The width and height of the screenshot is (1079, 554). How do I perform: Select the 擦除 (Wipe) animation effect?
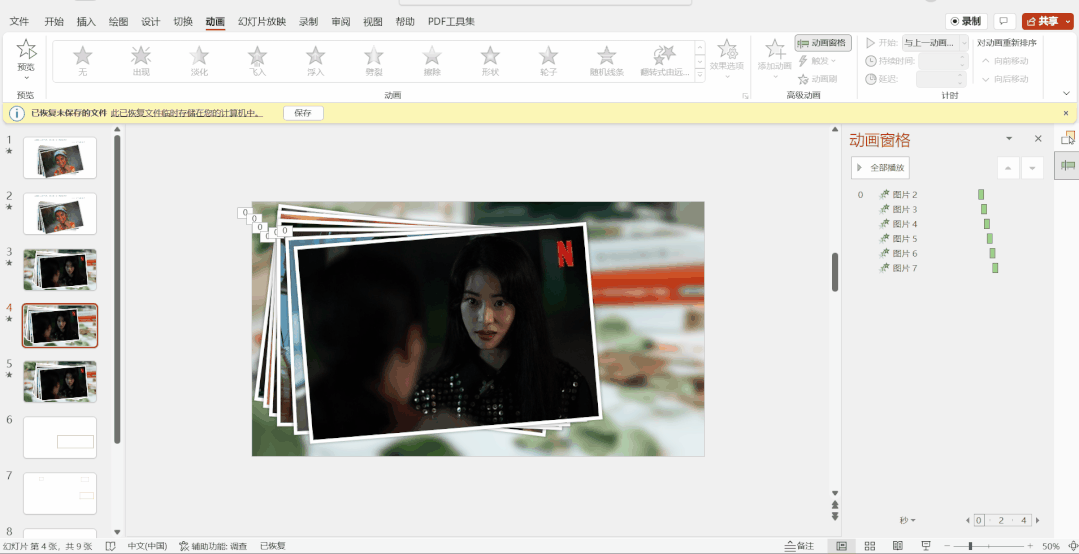tap(431, 61)
